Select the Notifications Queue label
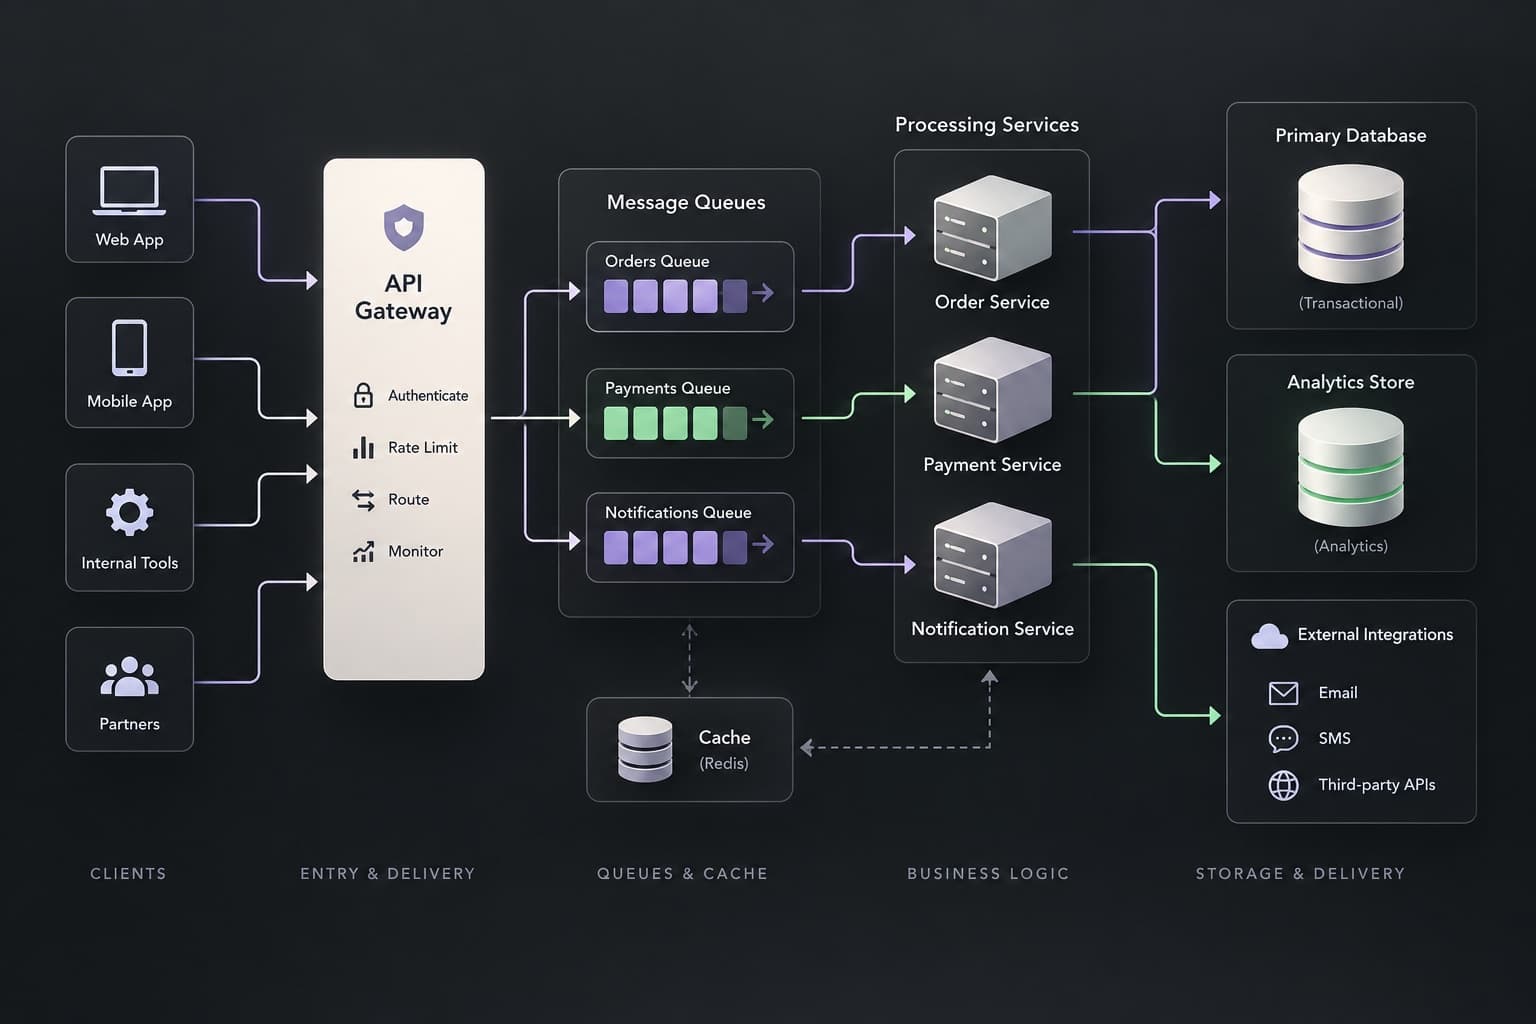 pos(678,512)
